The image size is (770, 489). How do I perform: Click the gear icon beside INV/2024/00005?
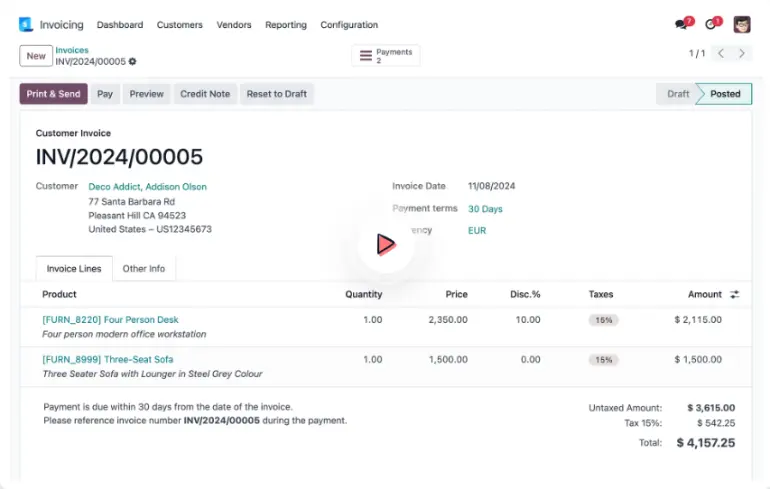click(x=133, y=62)
